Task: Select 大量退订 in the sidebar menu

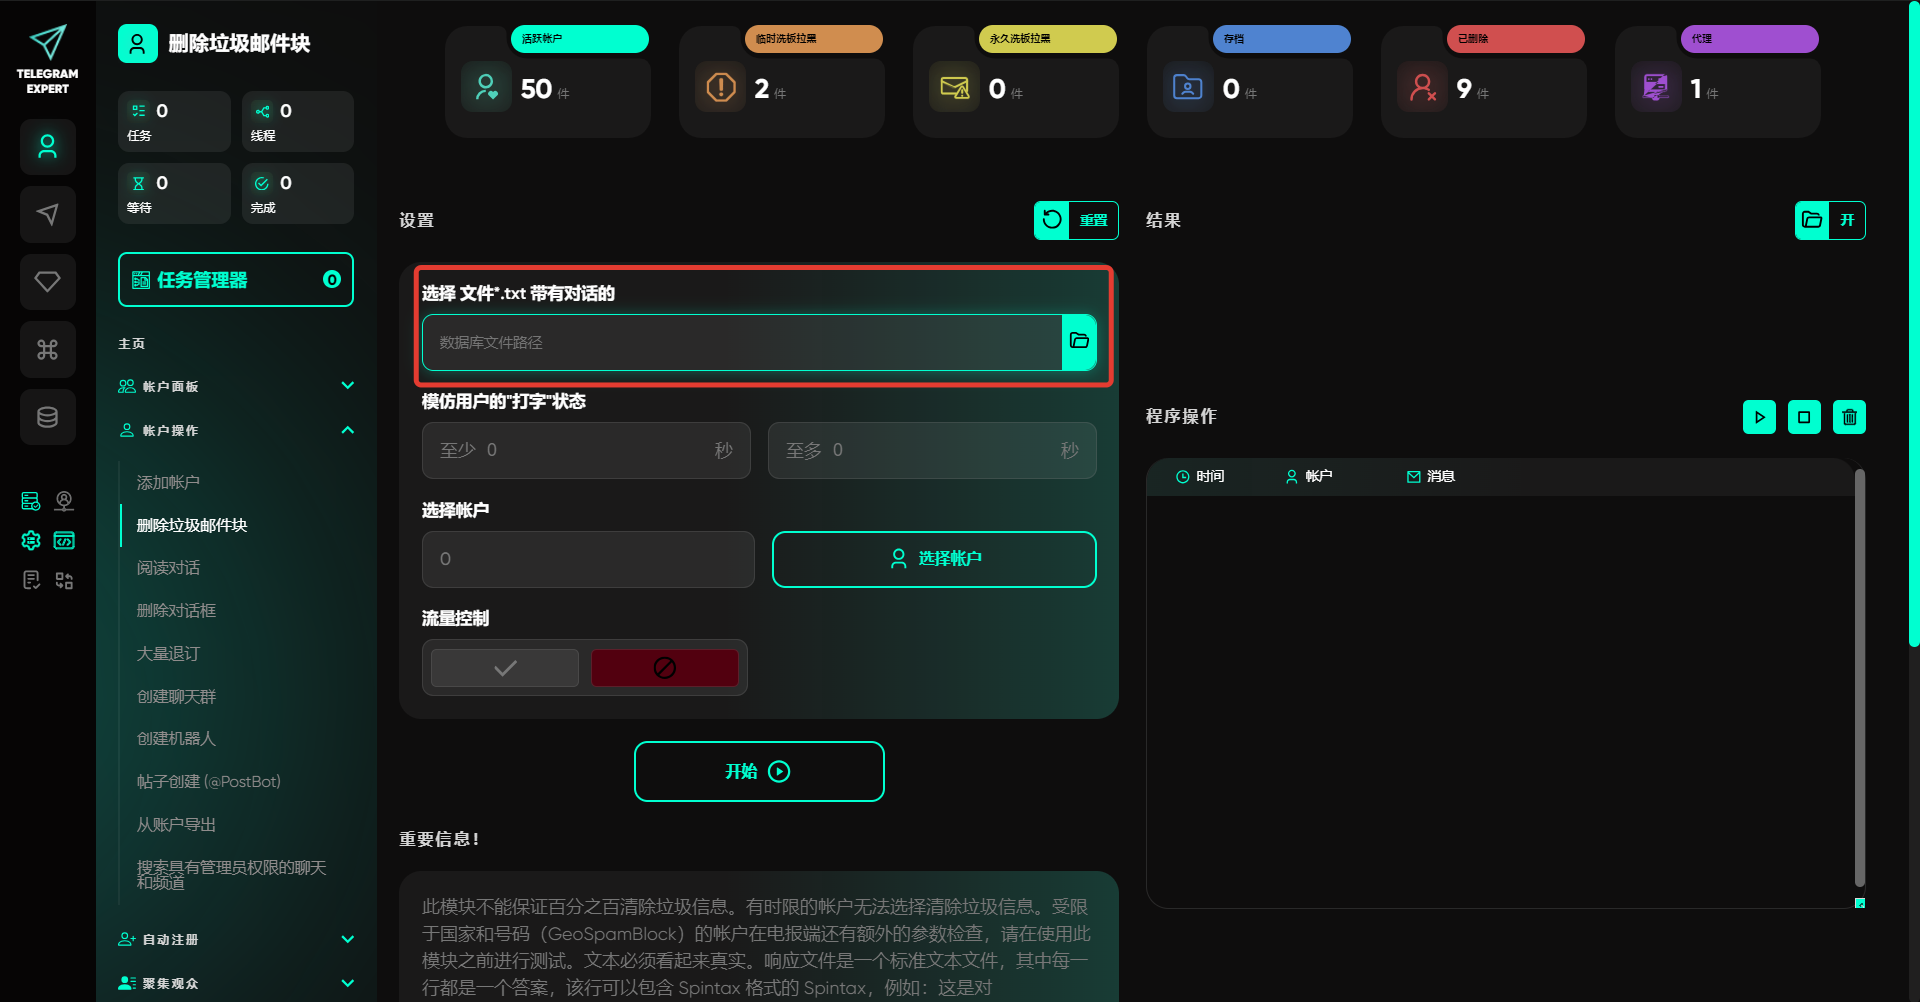Action: pyautogui.click(x=168, y=654)
